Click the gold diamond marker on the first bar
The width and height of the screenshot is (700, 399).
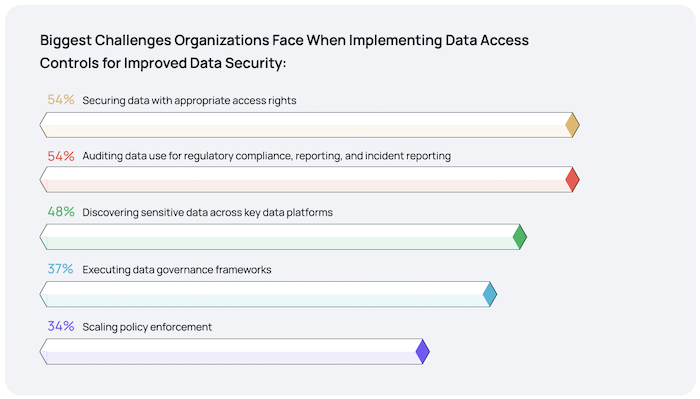(x=572, y=125)
